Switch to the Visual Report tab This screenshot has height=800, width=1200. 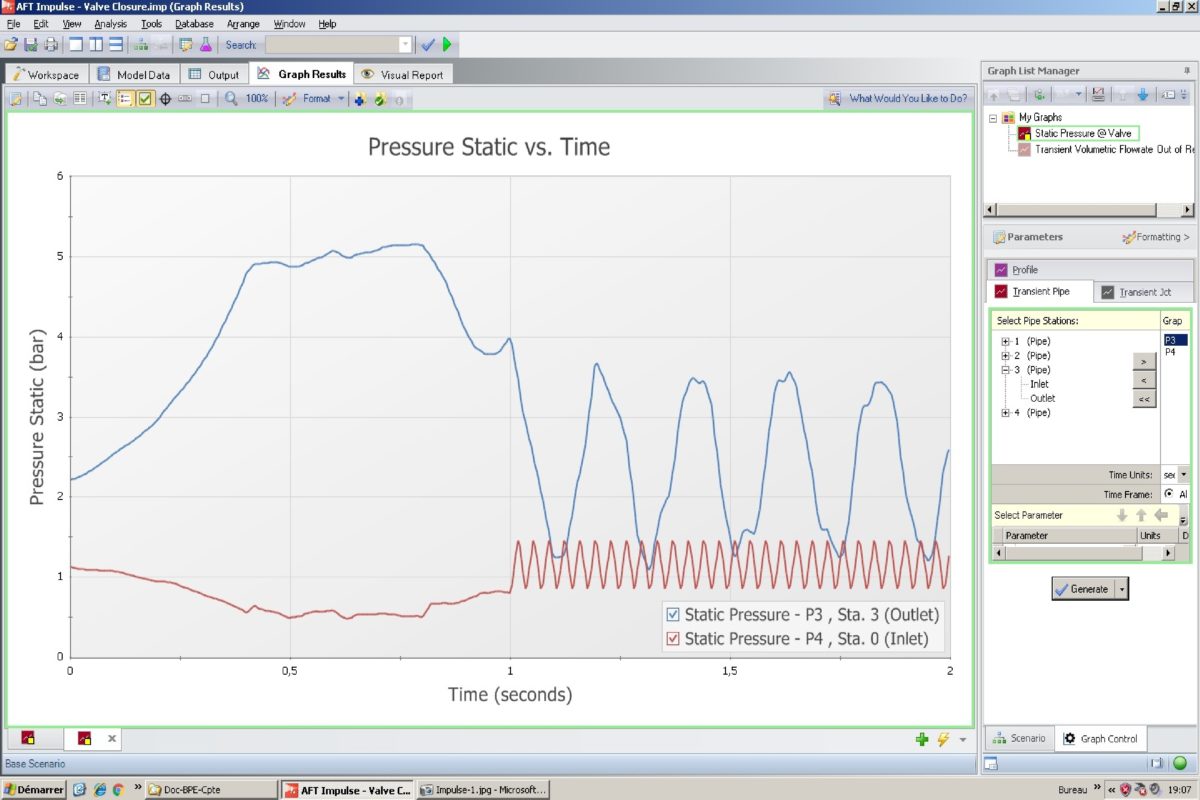point(403,74)
